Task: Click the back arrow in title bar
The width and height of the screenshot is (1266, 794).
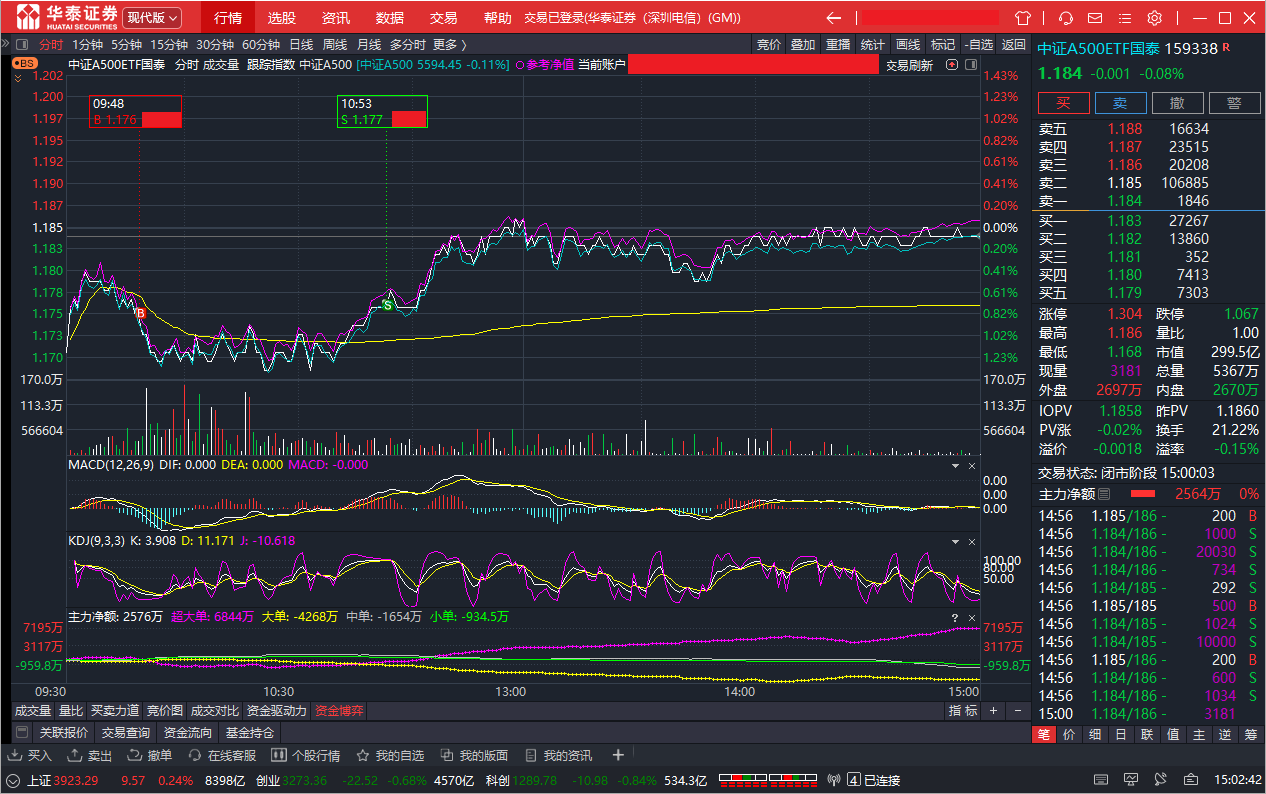Action: (x=833, y=18)
